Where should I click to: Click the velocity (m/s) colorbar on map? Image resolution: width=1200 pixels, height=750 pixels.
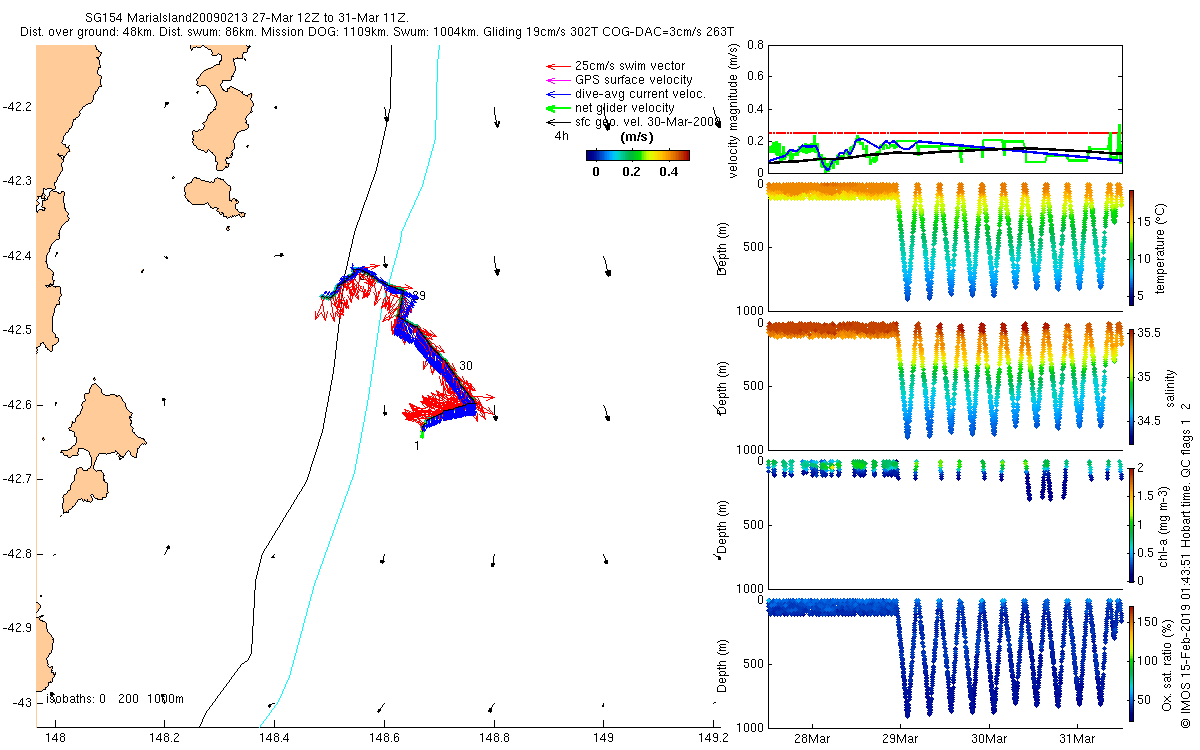[x=637, y=155]
